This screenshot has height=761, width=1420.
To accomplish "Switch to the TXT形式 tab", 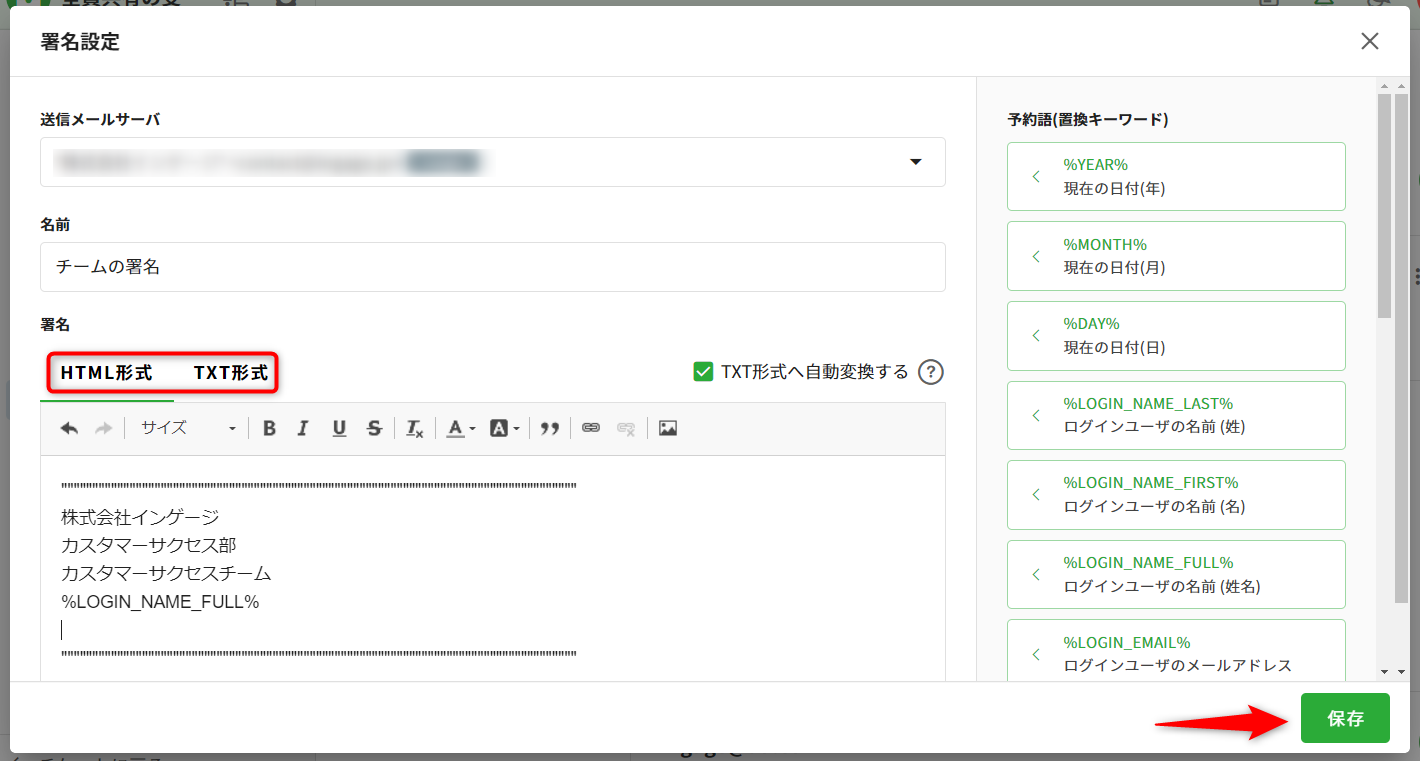I will click(x=231, y=373).
